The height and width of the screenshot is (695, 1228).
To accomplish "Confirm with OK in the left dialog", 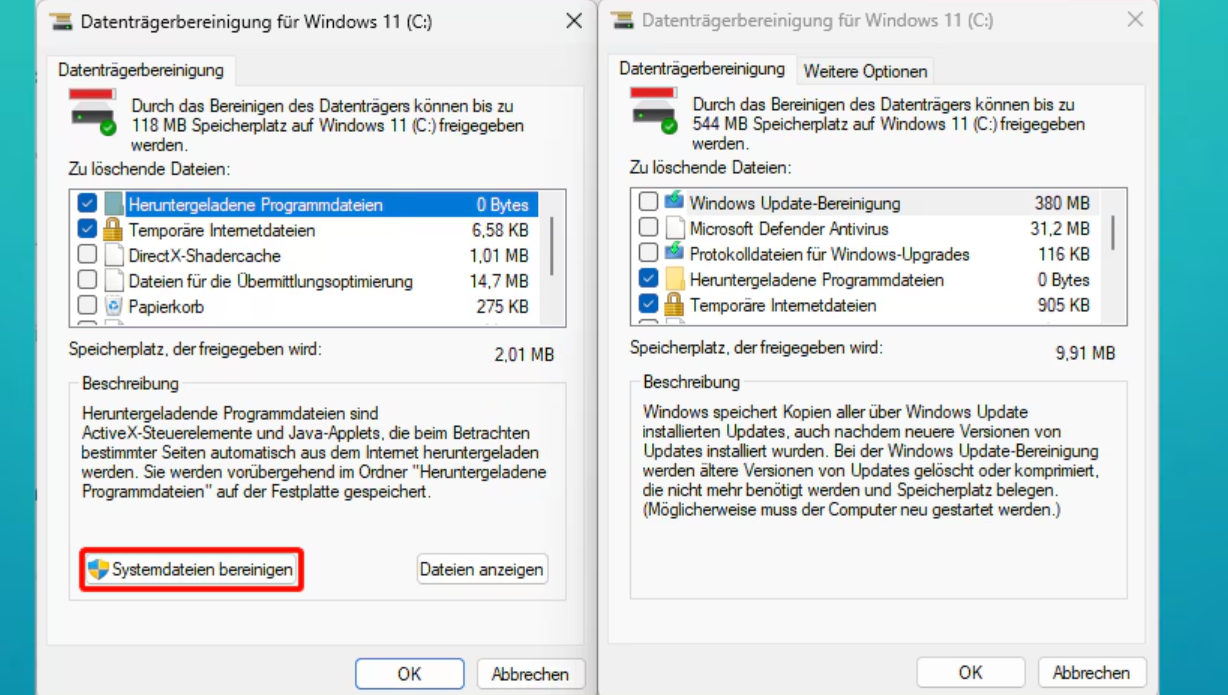I will (410, 673).
